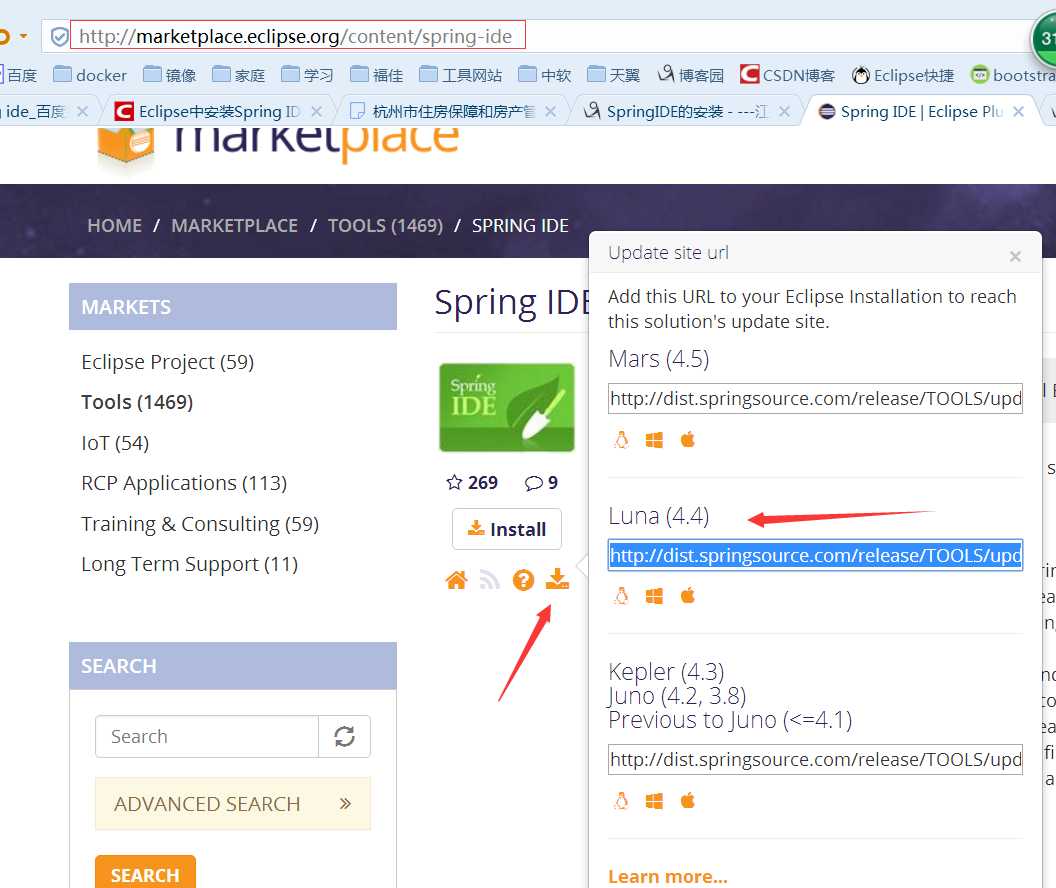The image size is (1056, 888).
Task: Click the search refresh icon button
Action: [x=345, y=737]
